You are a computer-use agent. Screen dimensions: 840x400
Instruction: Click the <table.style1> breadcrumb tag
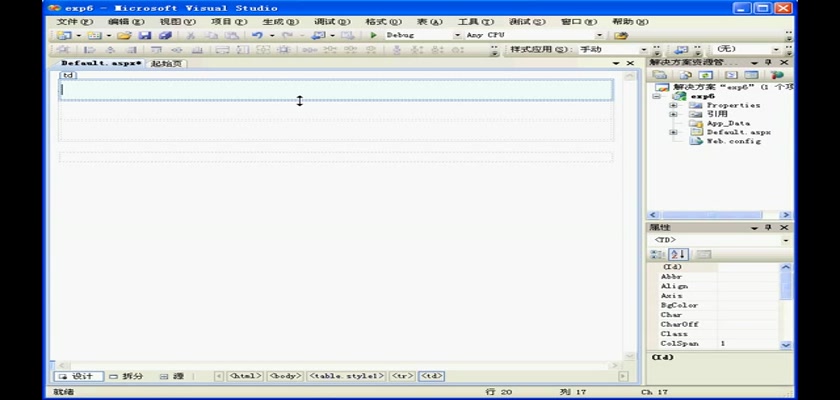(x=347, y=376)
